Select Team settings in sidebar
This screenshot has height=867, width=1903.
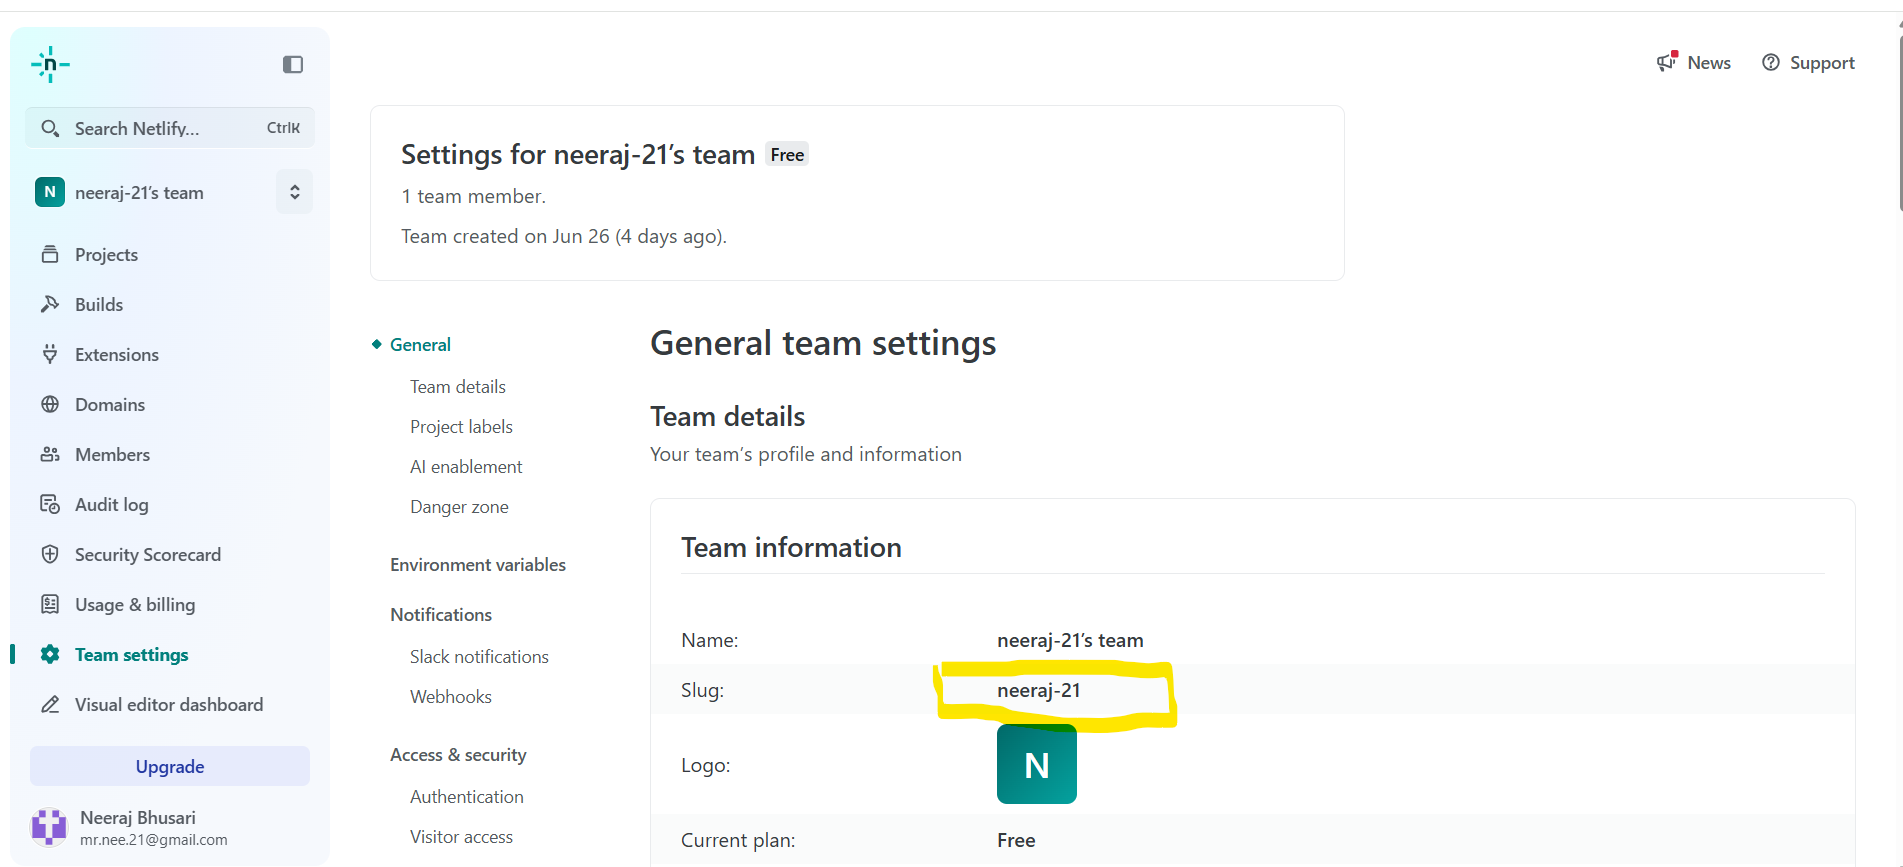coord(131,654)
